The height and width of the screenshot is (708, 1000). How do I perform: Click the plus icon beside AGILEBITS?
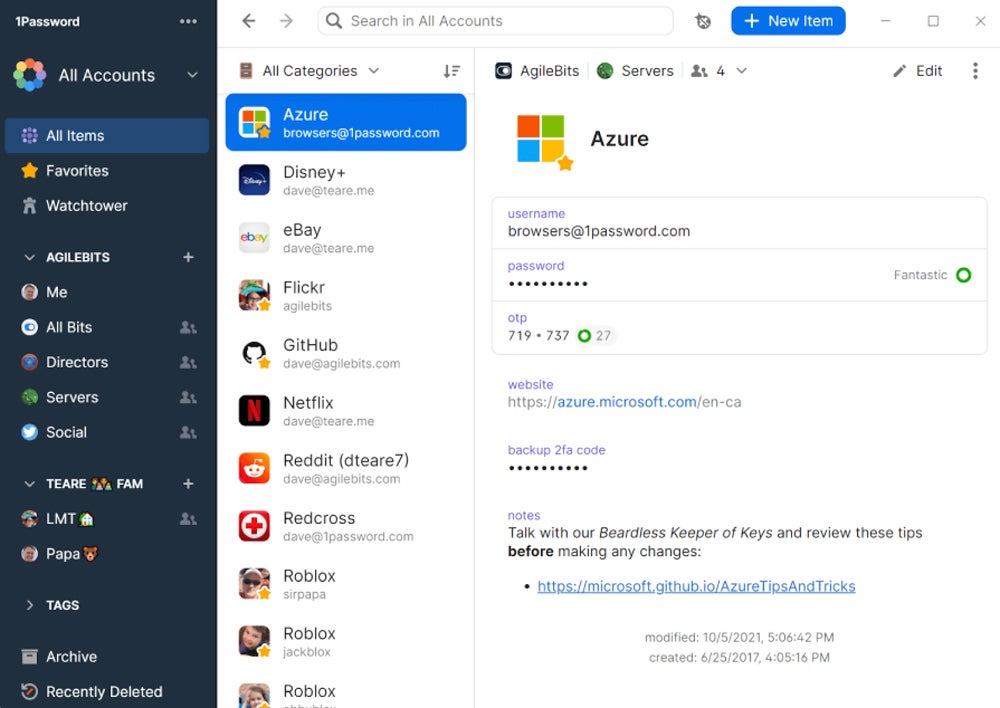click(188, 257)
